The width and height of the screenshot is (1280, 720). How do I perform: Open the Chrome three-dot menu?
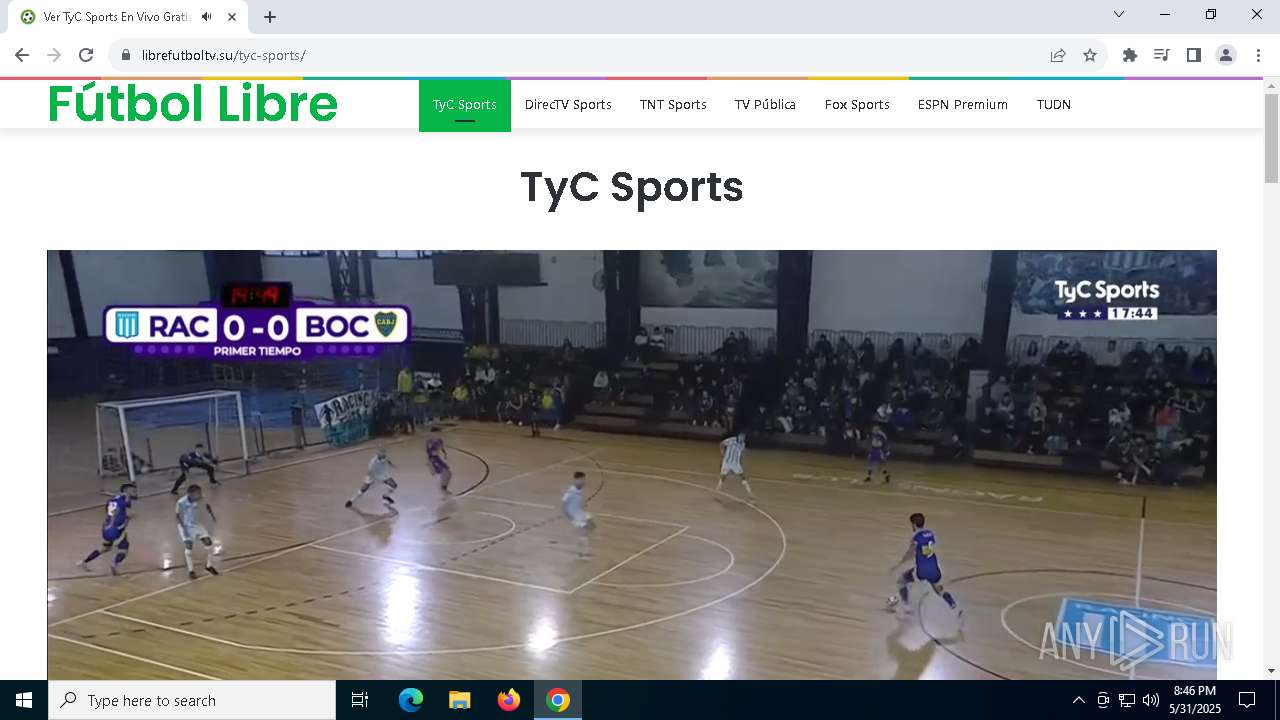1258,55
